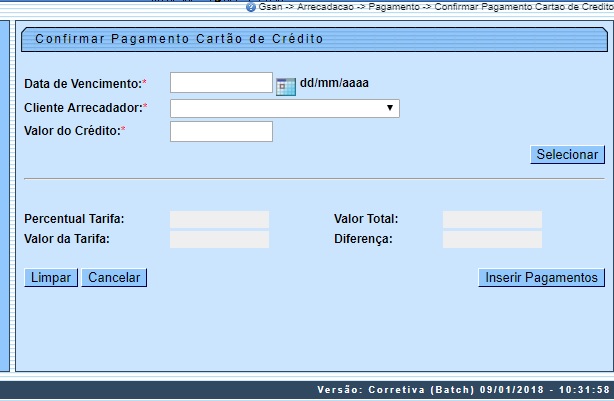Viewport: 614px width, 401px height.
Task: Open the calendar date picker icon
Action: coord(286,87)
